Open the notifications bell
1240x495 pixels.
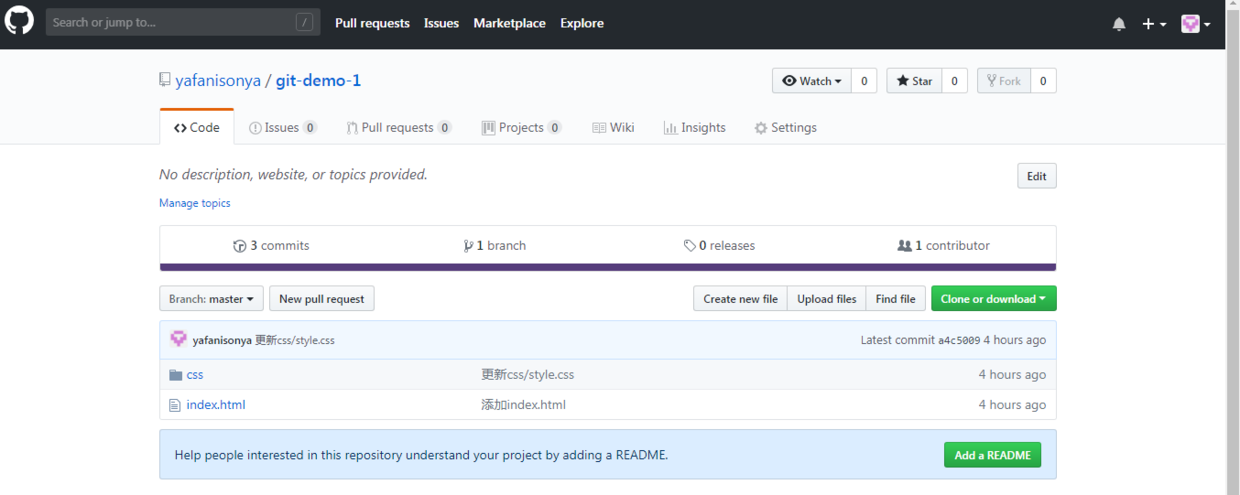pyautogui.click(x=1119, y=24)
